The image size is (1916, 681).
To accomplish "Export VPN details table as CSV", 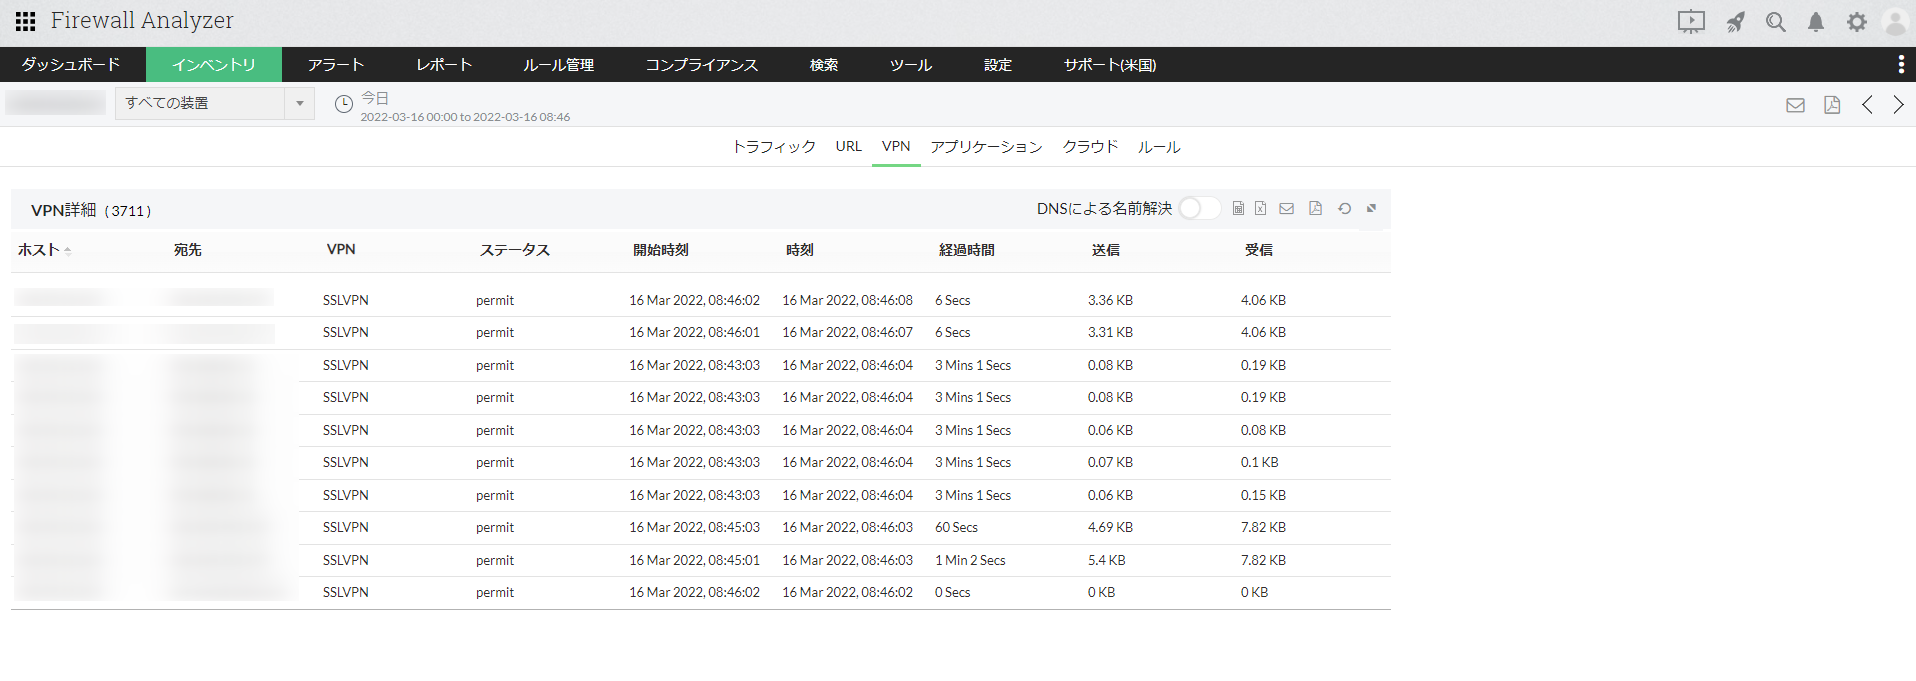I will click(x=1238, y=208).
